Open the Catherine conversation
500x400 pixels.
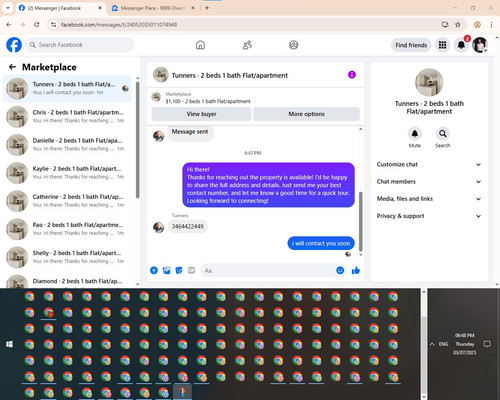click(68, 201)
